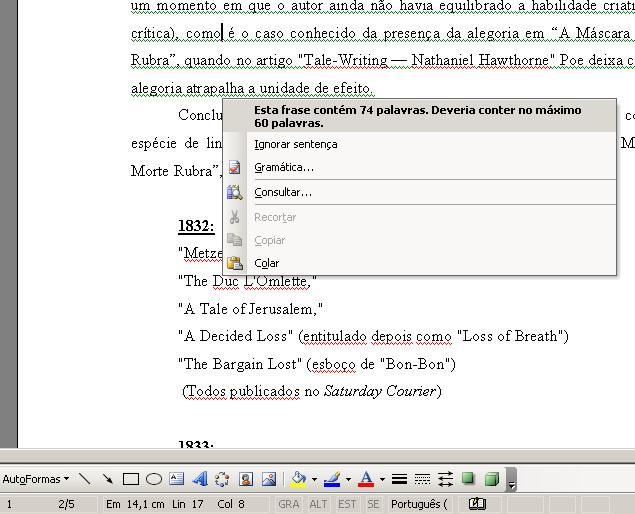This screenshot has height=514, width=635.
Task: Expand the fill color dropdown arrow
Action: pos(314,480)
